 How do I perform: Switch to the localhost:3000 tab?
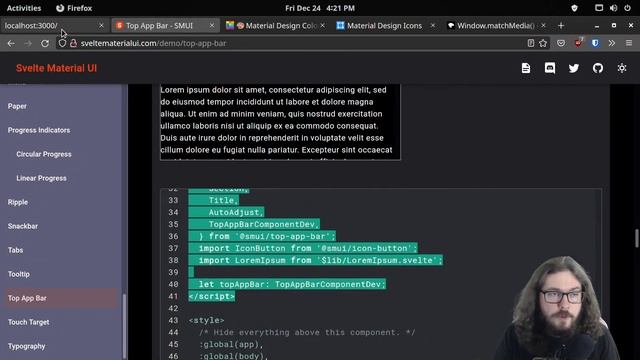[49, 25]
